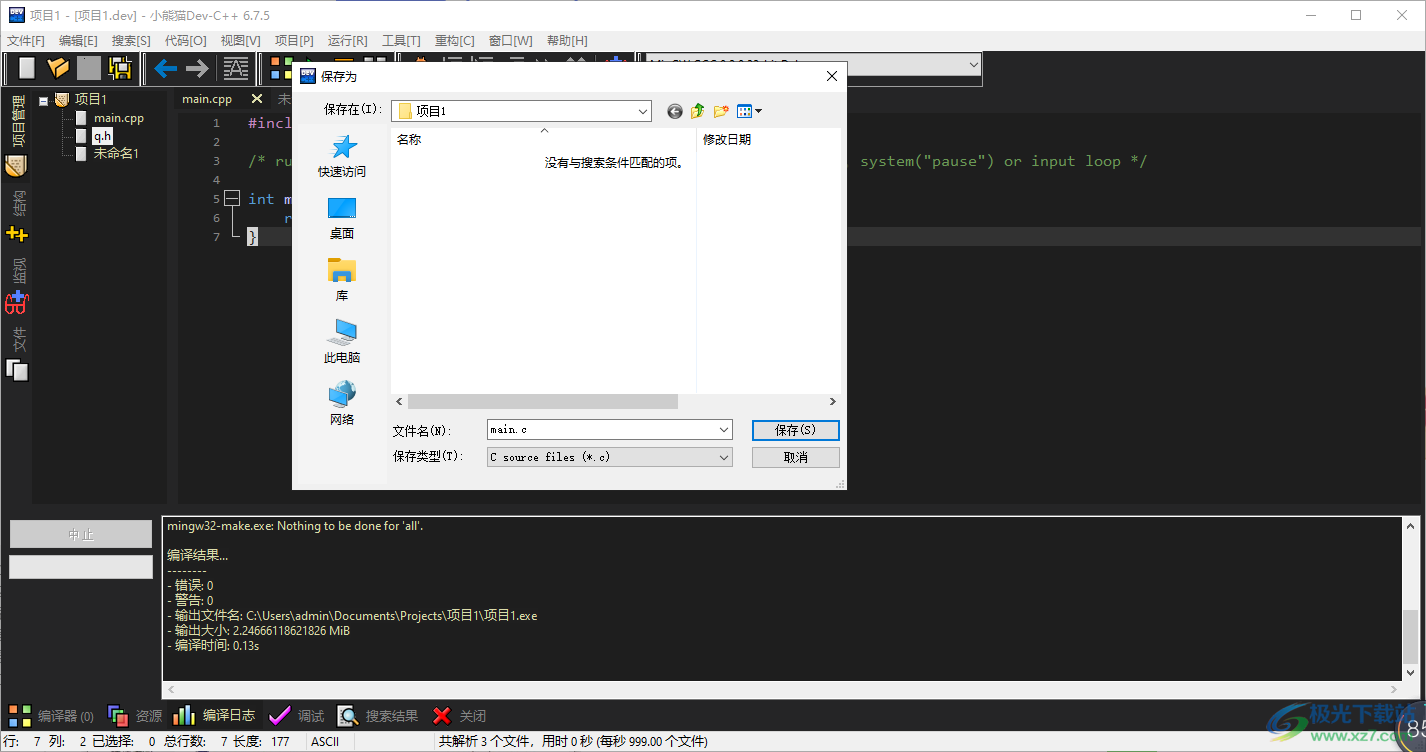
Task: Click the 保存(S) save button
Action: pos(796,430)
